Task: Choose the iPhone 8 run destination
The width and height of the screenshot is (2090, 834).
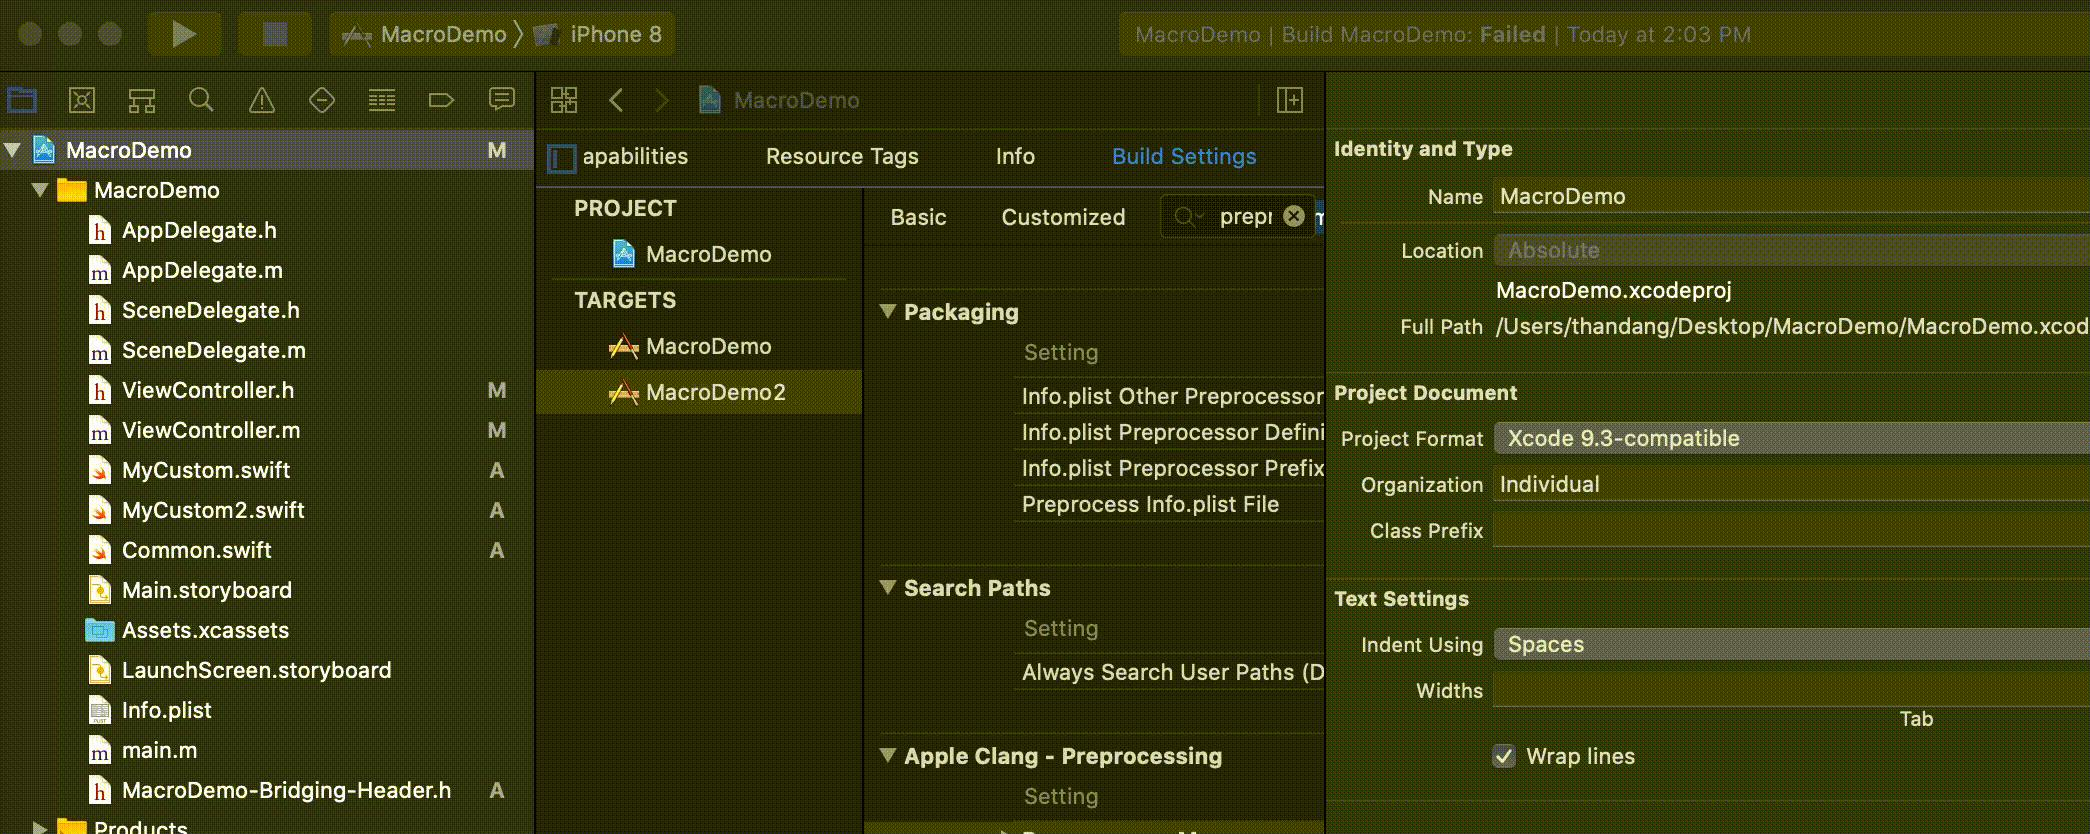Action: (x=598, y=35)
